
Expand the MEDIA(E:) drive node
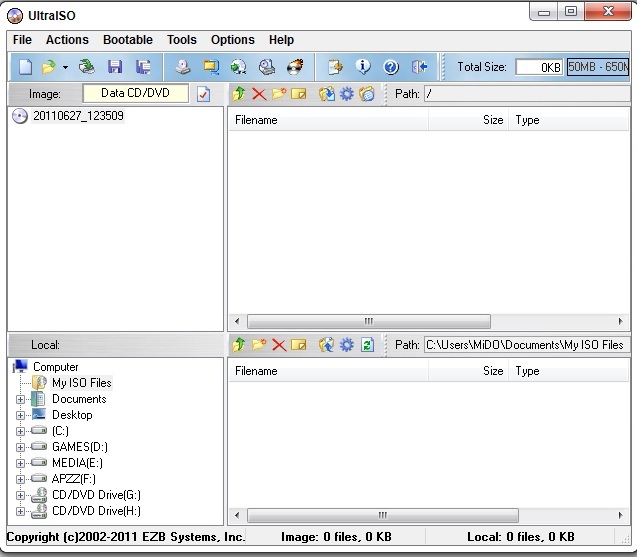(x=20, y=463)
